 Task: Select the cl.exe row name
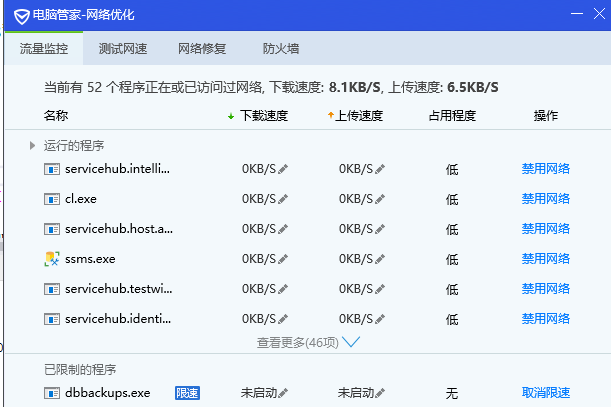81,199
